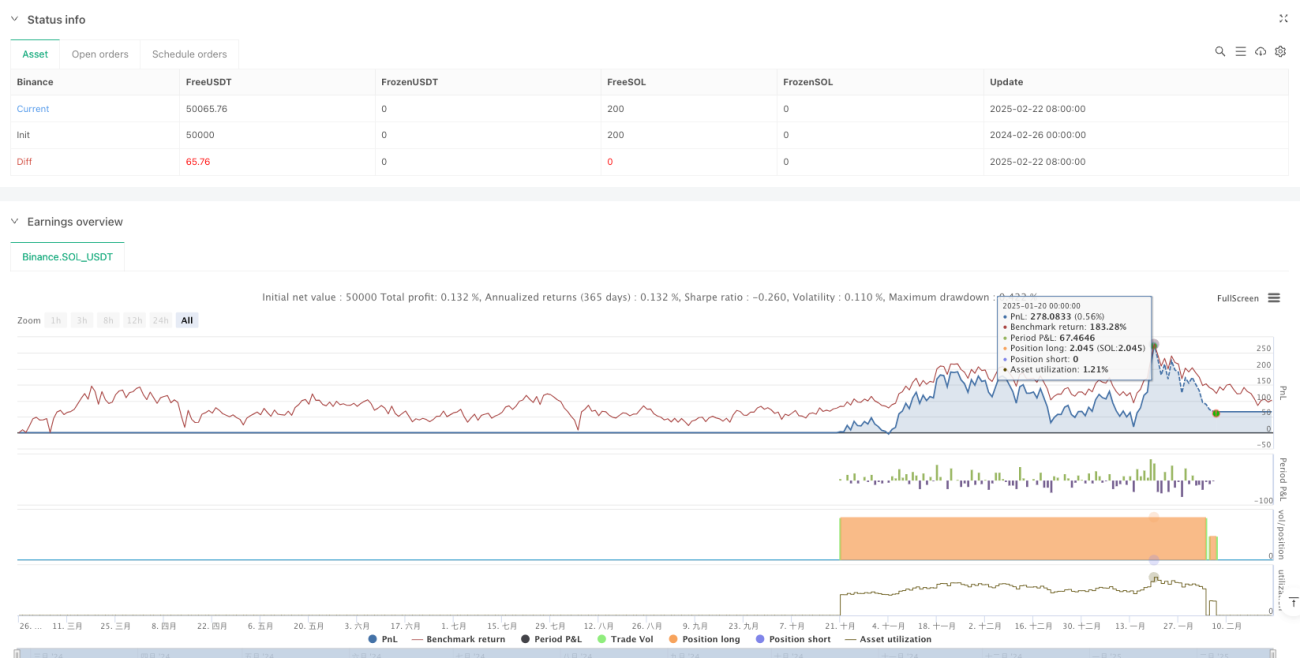The width and height of the screenshot is (1300, 658).
Task: Collapse the Status info section
Action: [14, 19]
